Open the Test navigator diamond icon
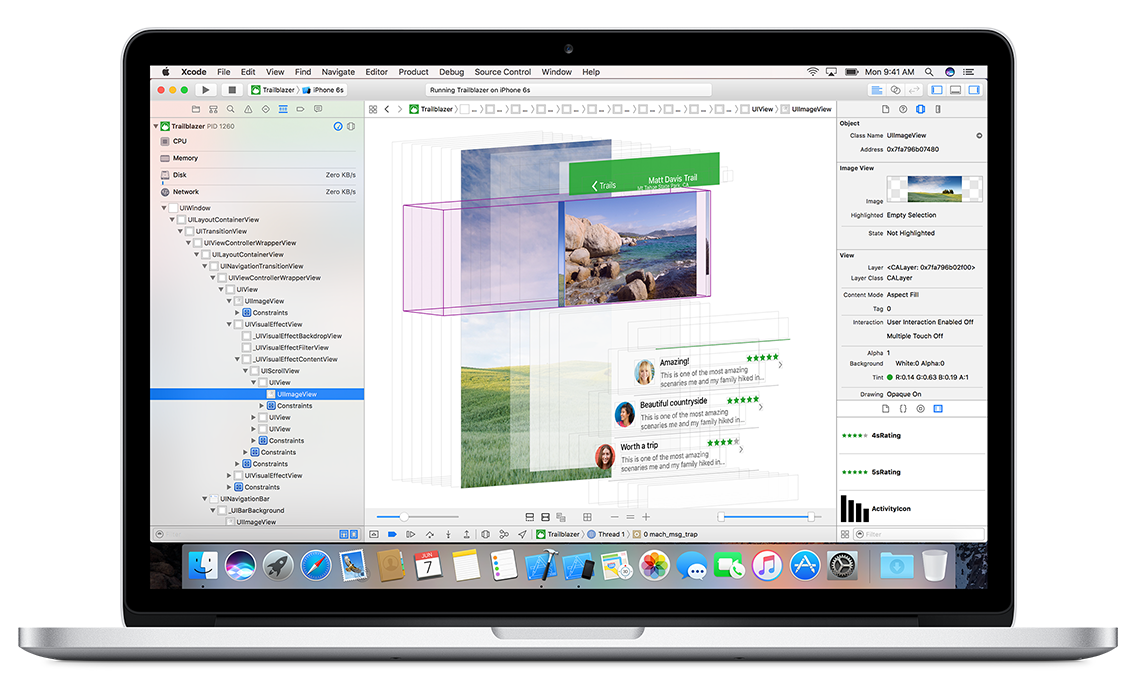Image resolution: width=1147 pixels, height=698 pixels. click(x=266, y=109)
